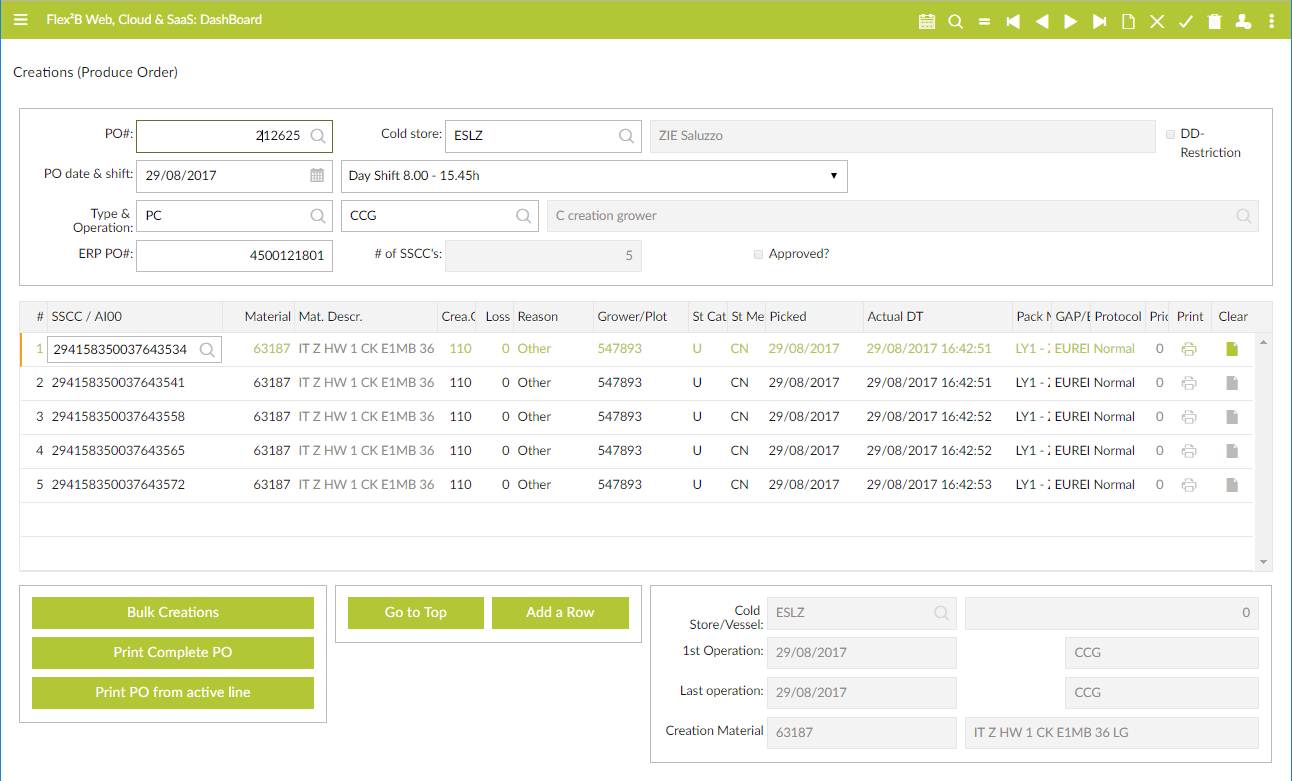The width and height of the screenshot is (1292, 781).
Task: Jump to the last record
Action: pos(1099,21)
